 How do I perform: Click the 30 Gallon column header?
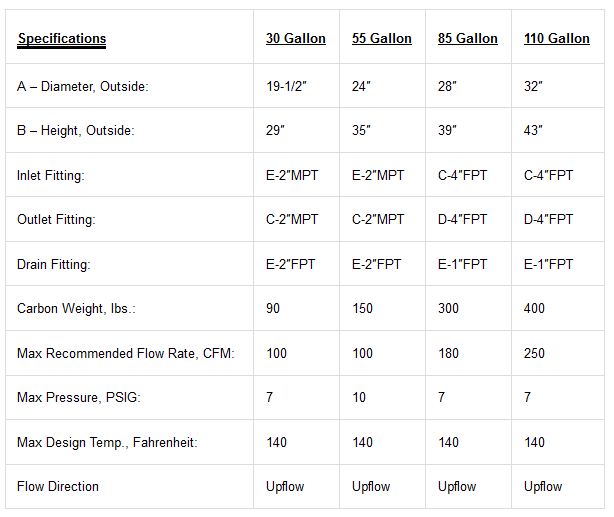pyautogui.click(x=295, y=39)
